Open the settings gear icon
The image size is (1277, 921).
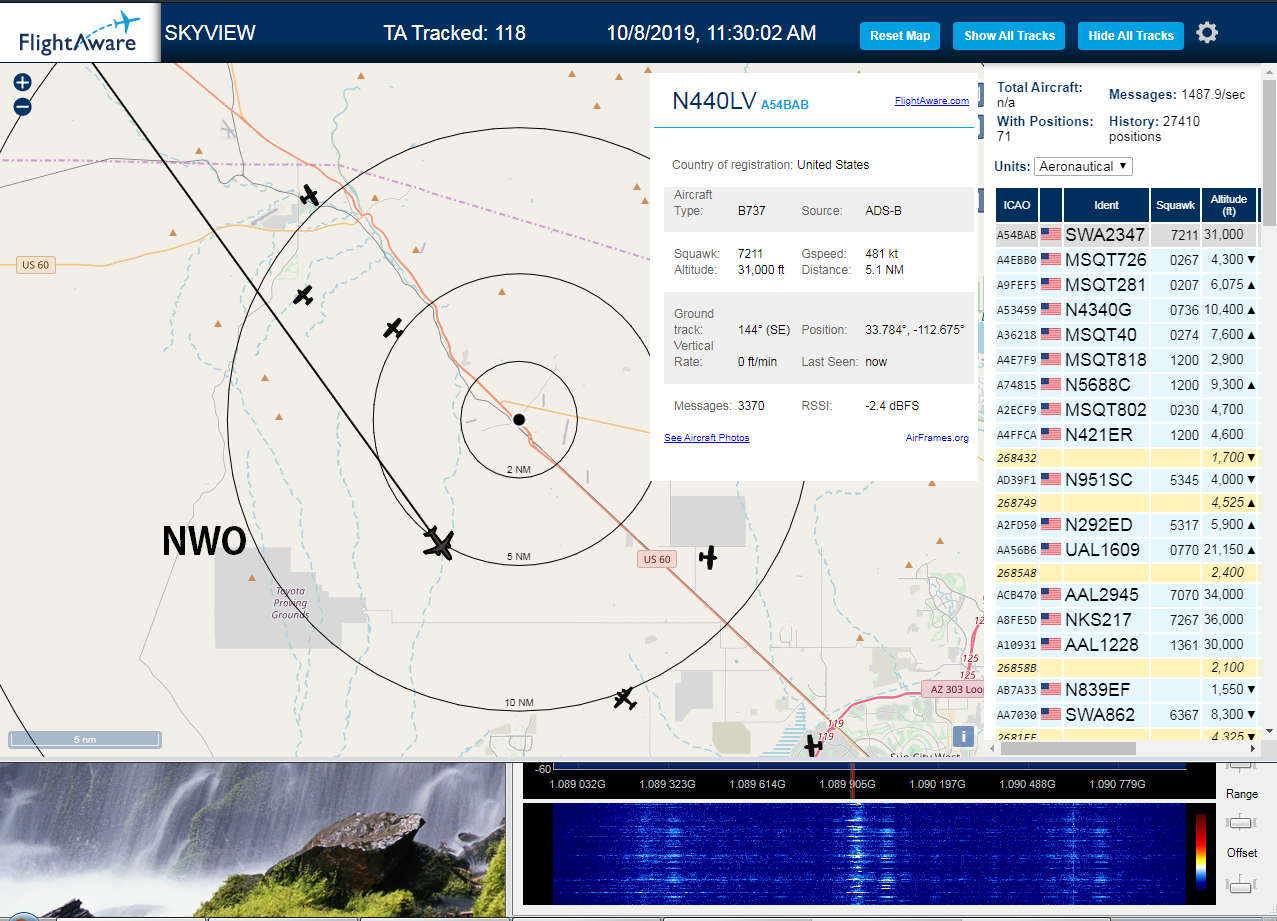click(x=1207, y=33)
